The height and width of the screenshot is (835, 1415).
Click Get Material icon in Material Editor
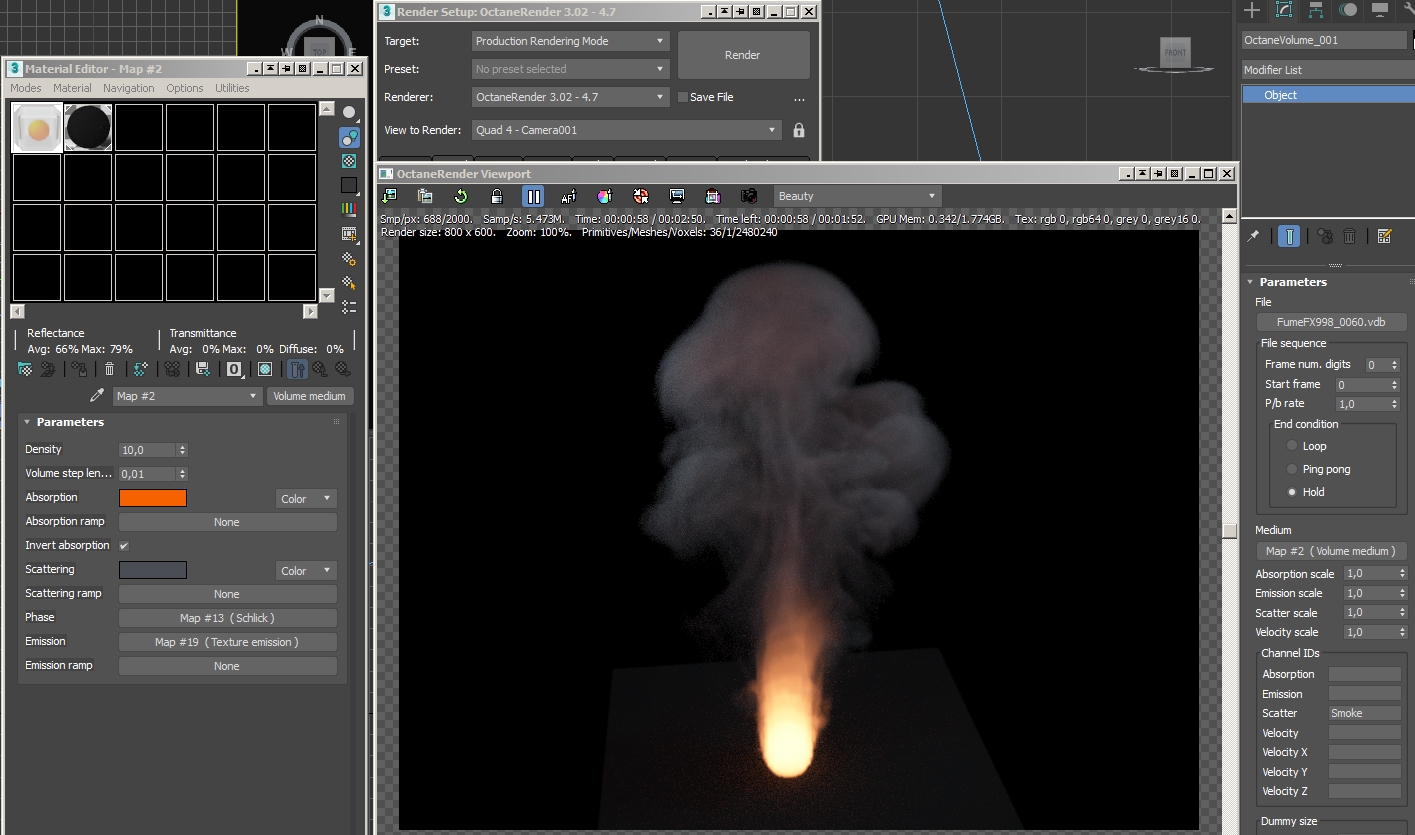pos(25,369)
